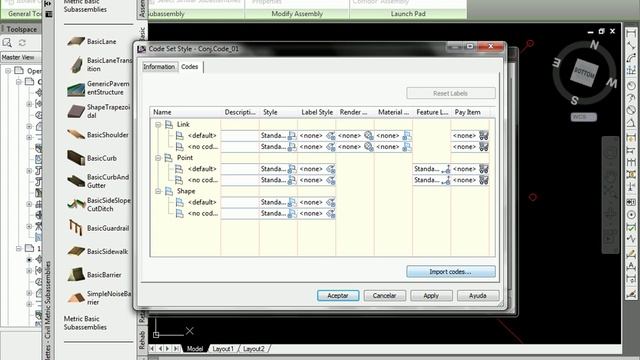Open pay item picker for Link default
640x360 pixels.
(484, 136)
